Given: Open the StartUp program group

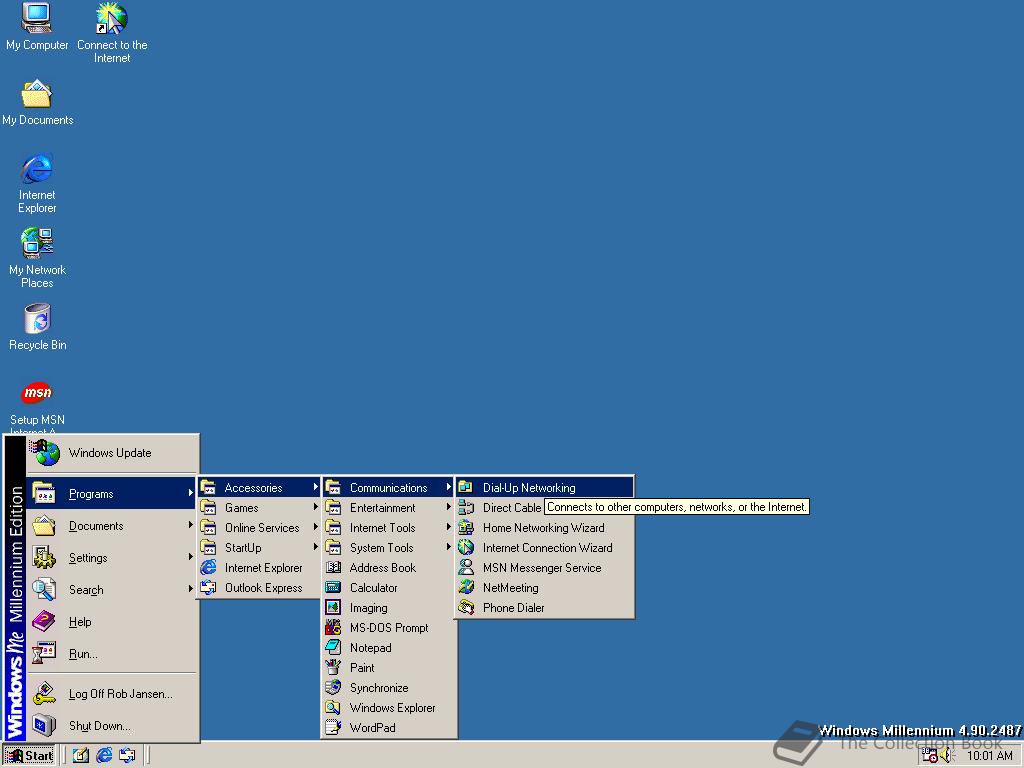Looking at the screenshot, I should pyautogui.click(x=259, y=547).
